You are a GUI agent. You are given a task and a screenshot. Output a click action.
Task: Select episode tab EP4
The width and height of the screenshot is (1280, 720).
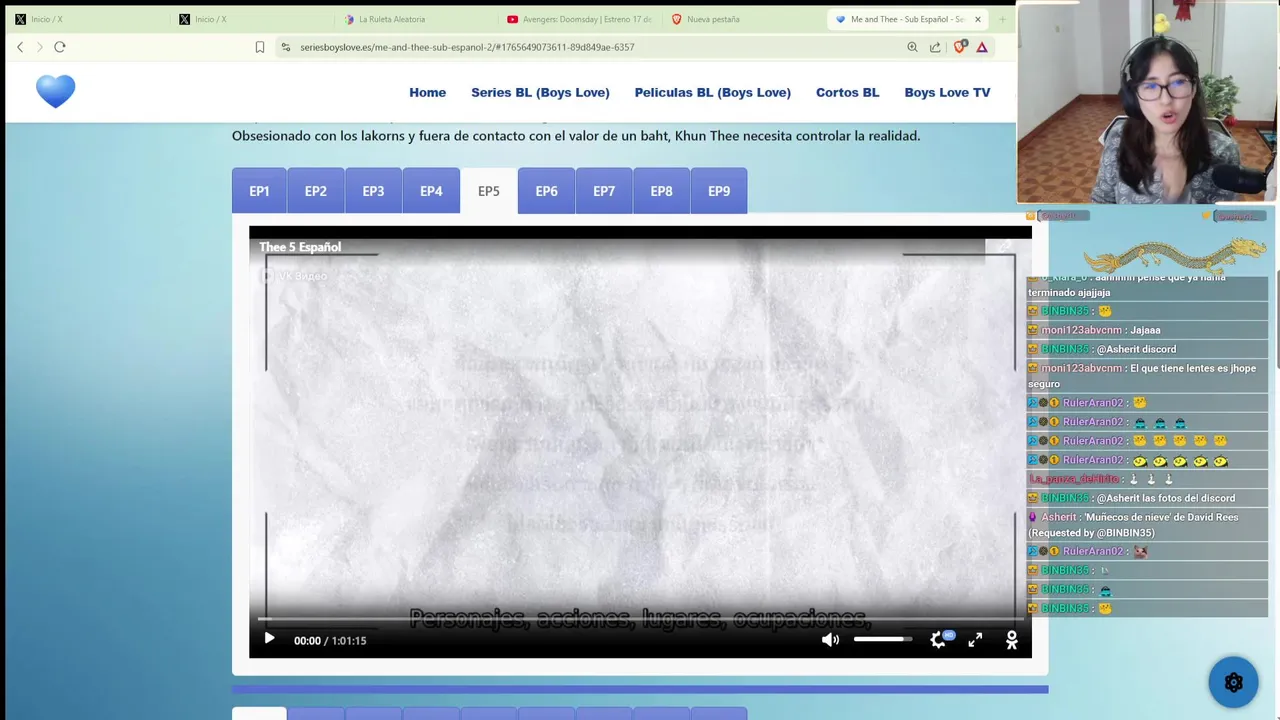[x=431, y=191]
